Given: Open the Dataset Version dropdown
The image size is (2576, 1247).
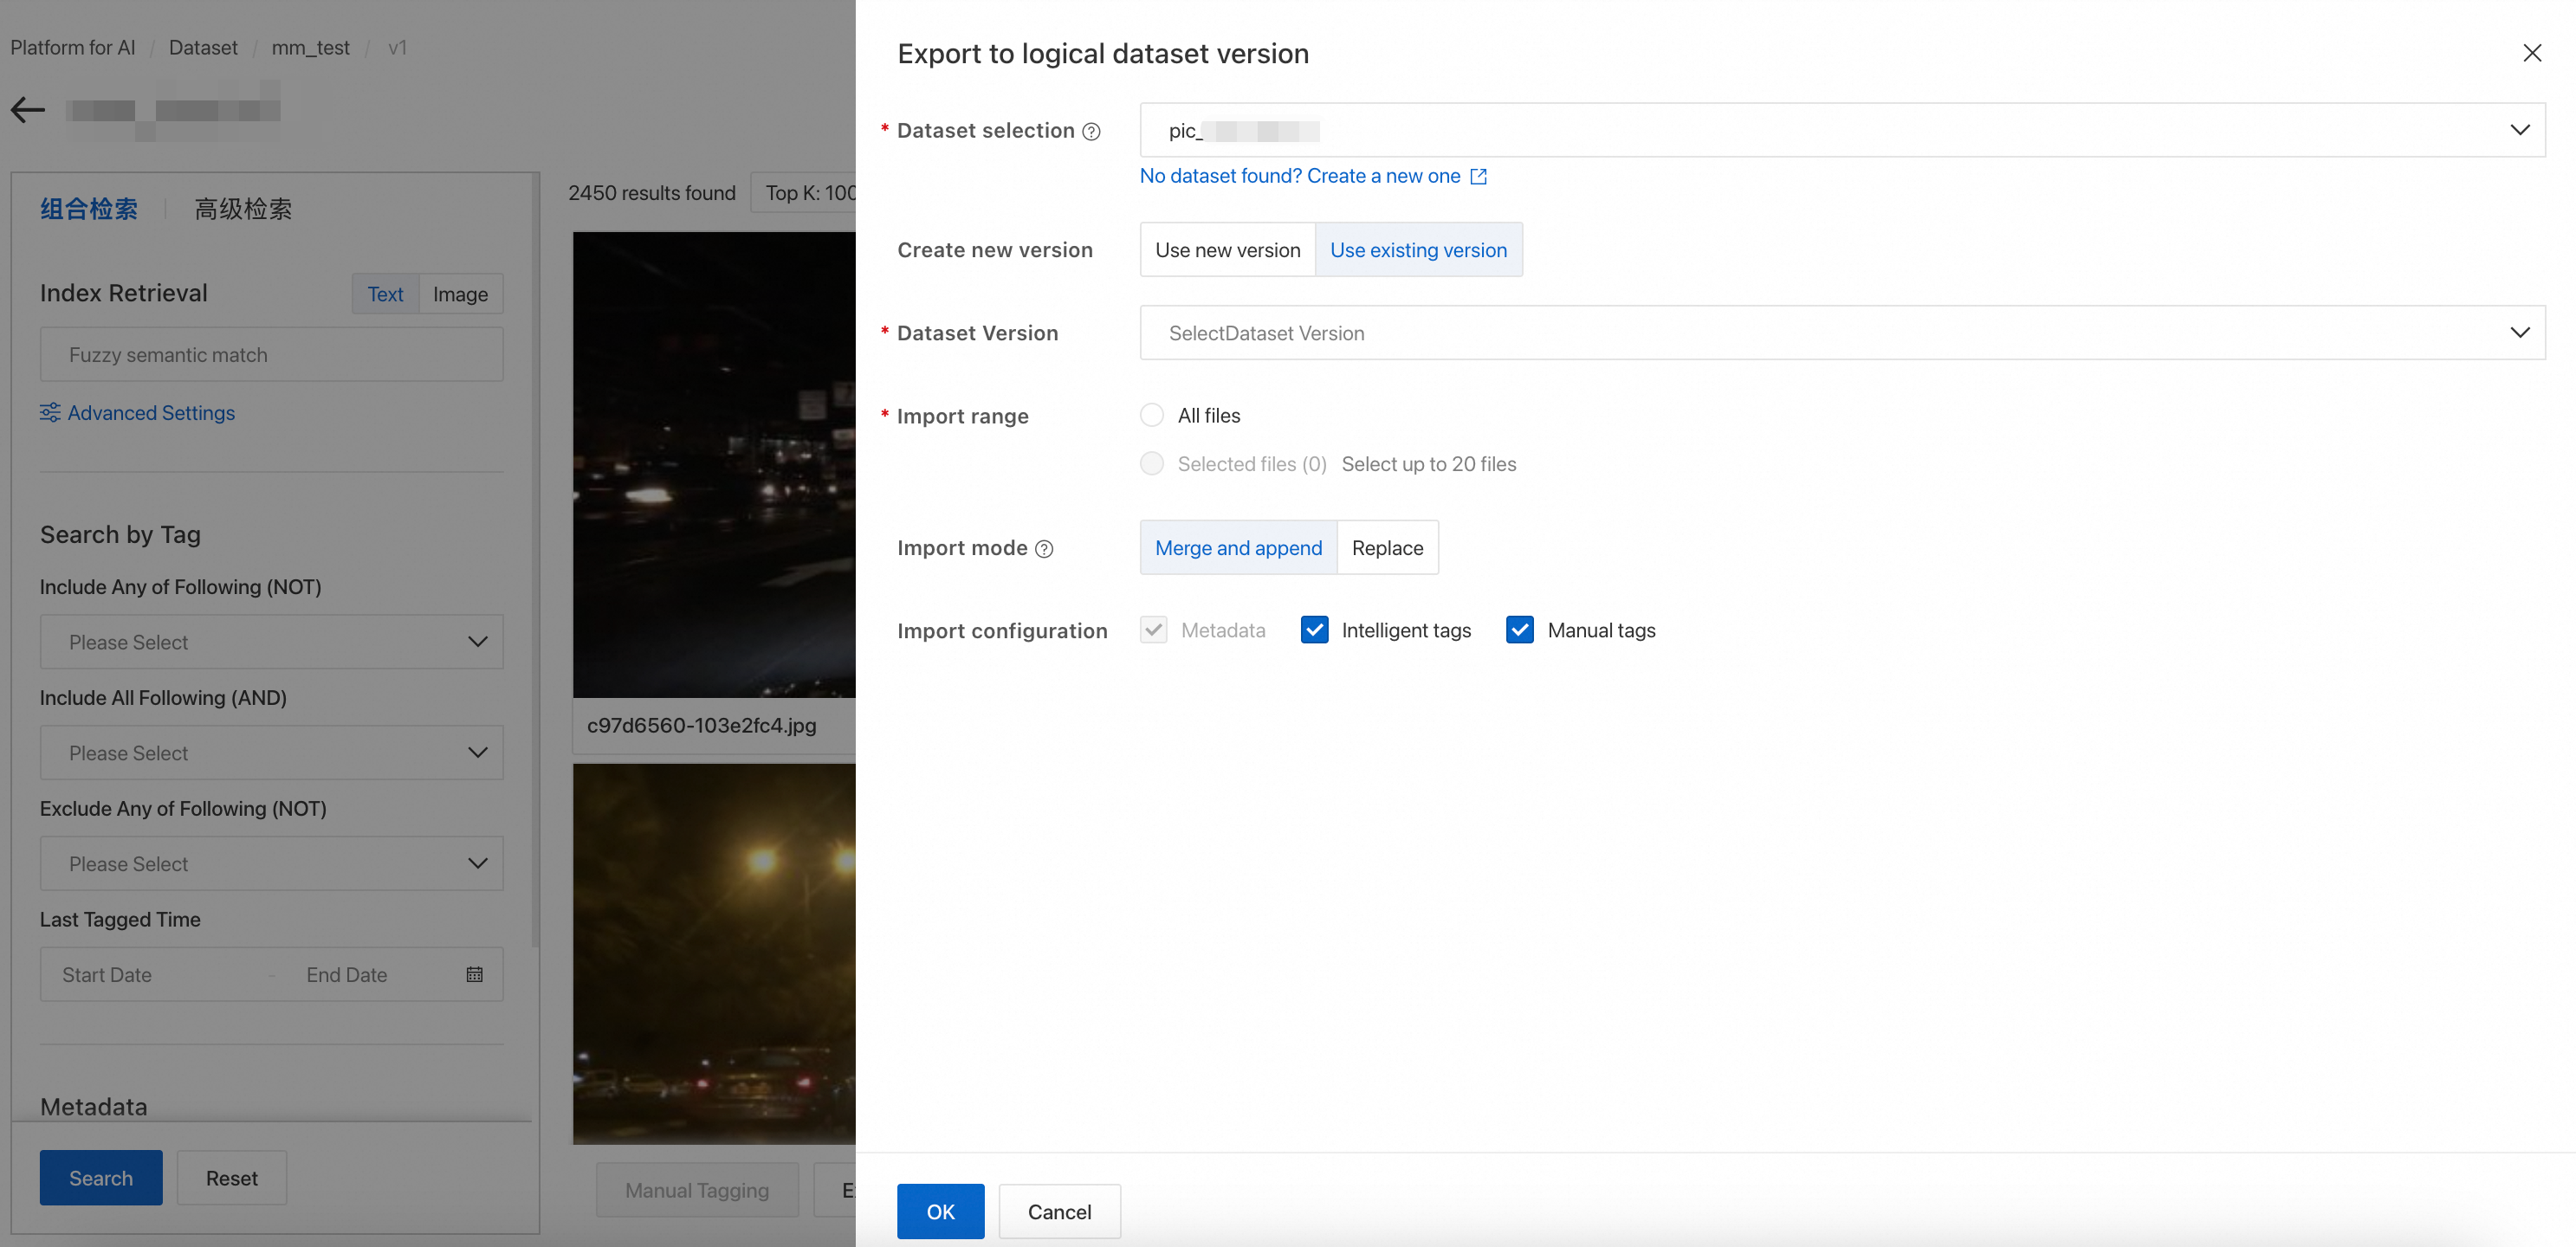Looking at the screenshot, I should [x=1841, y=333].
